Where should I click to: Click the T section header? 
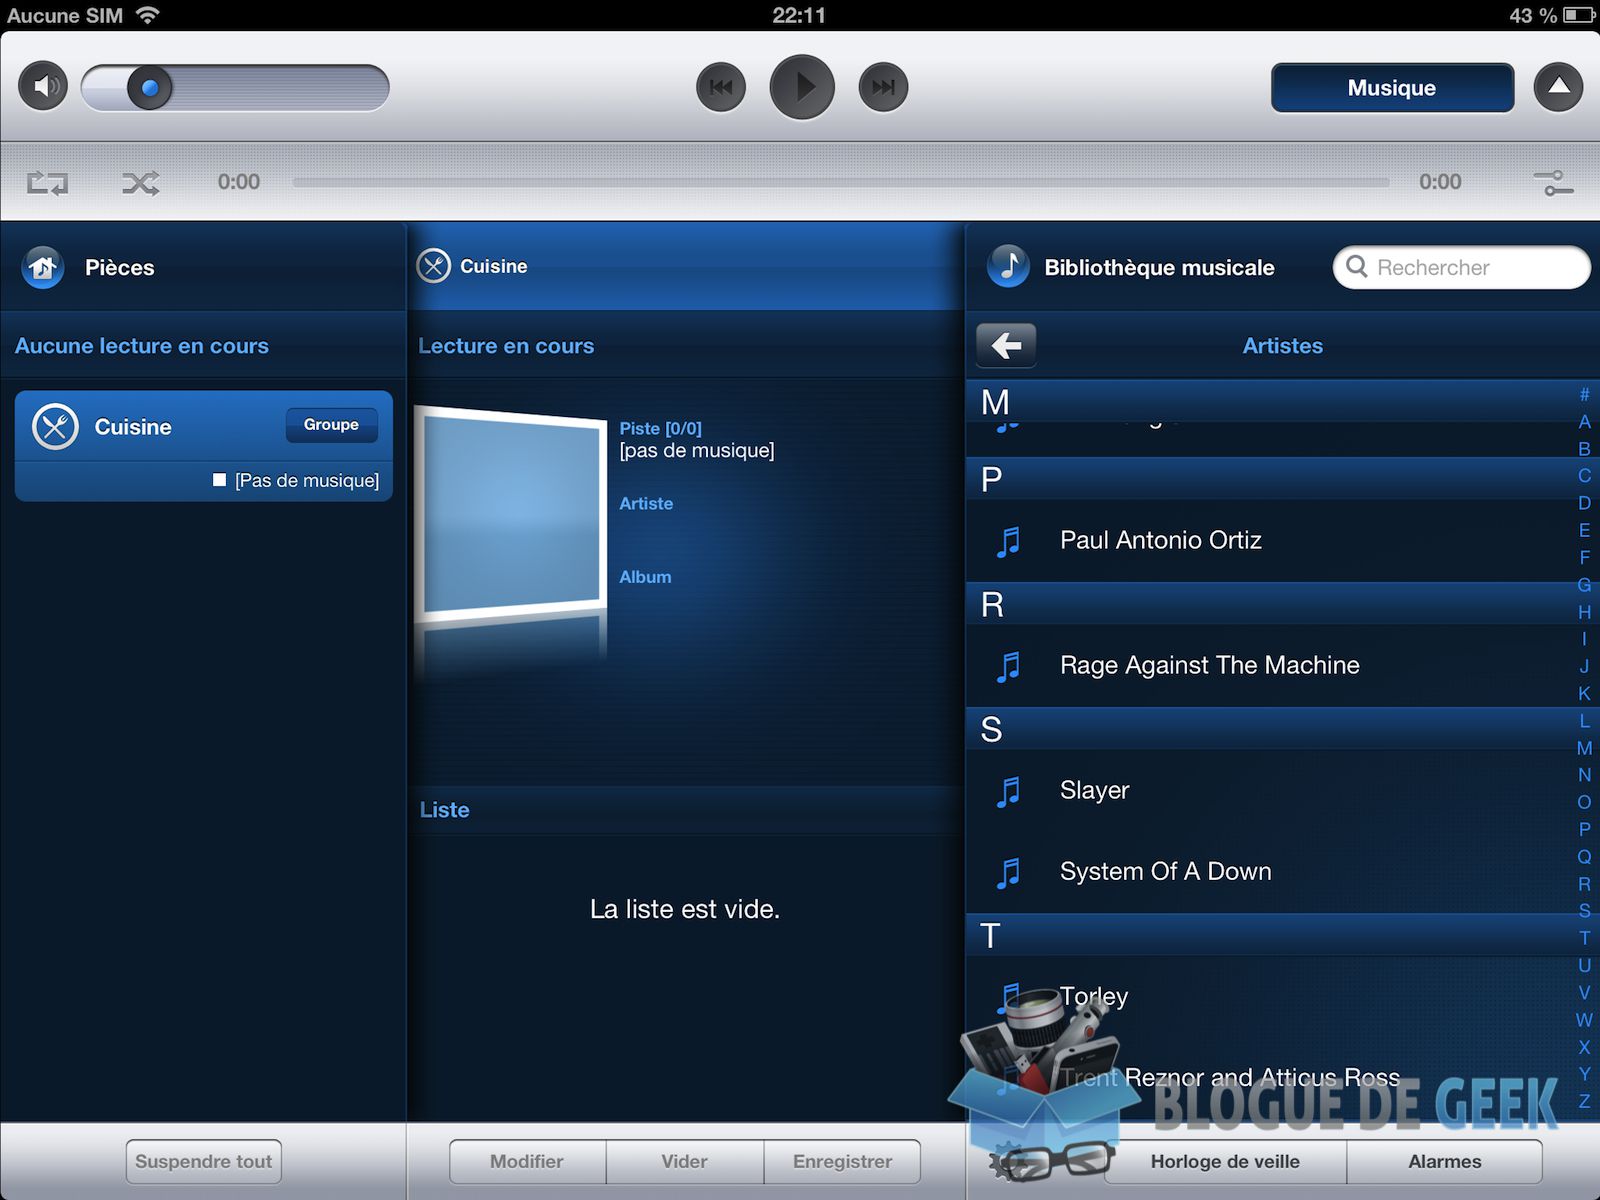click(1270, 935)
